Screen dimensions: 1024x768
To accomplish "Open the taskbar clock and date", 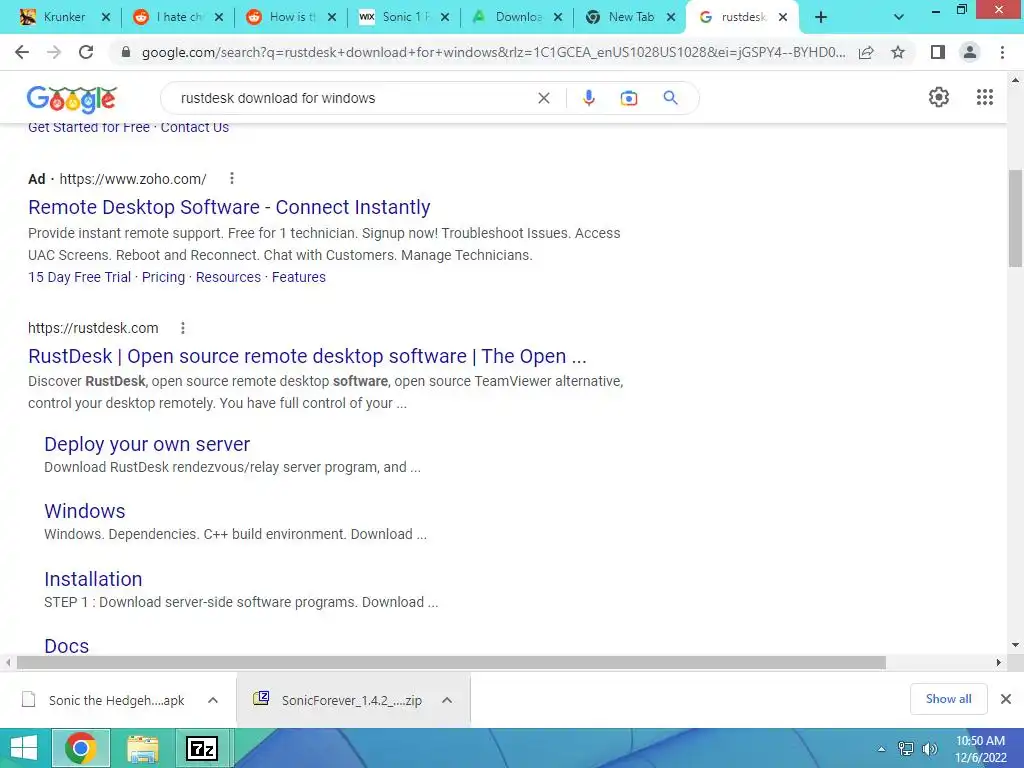I will pyautogui.click(x=980, y=749).
